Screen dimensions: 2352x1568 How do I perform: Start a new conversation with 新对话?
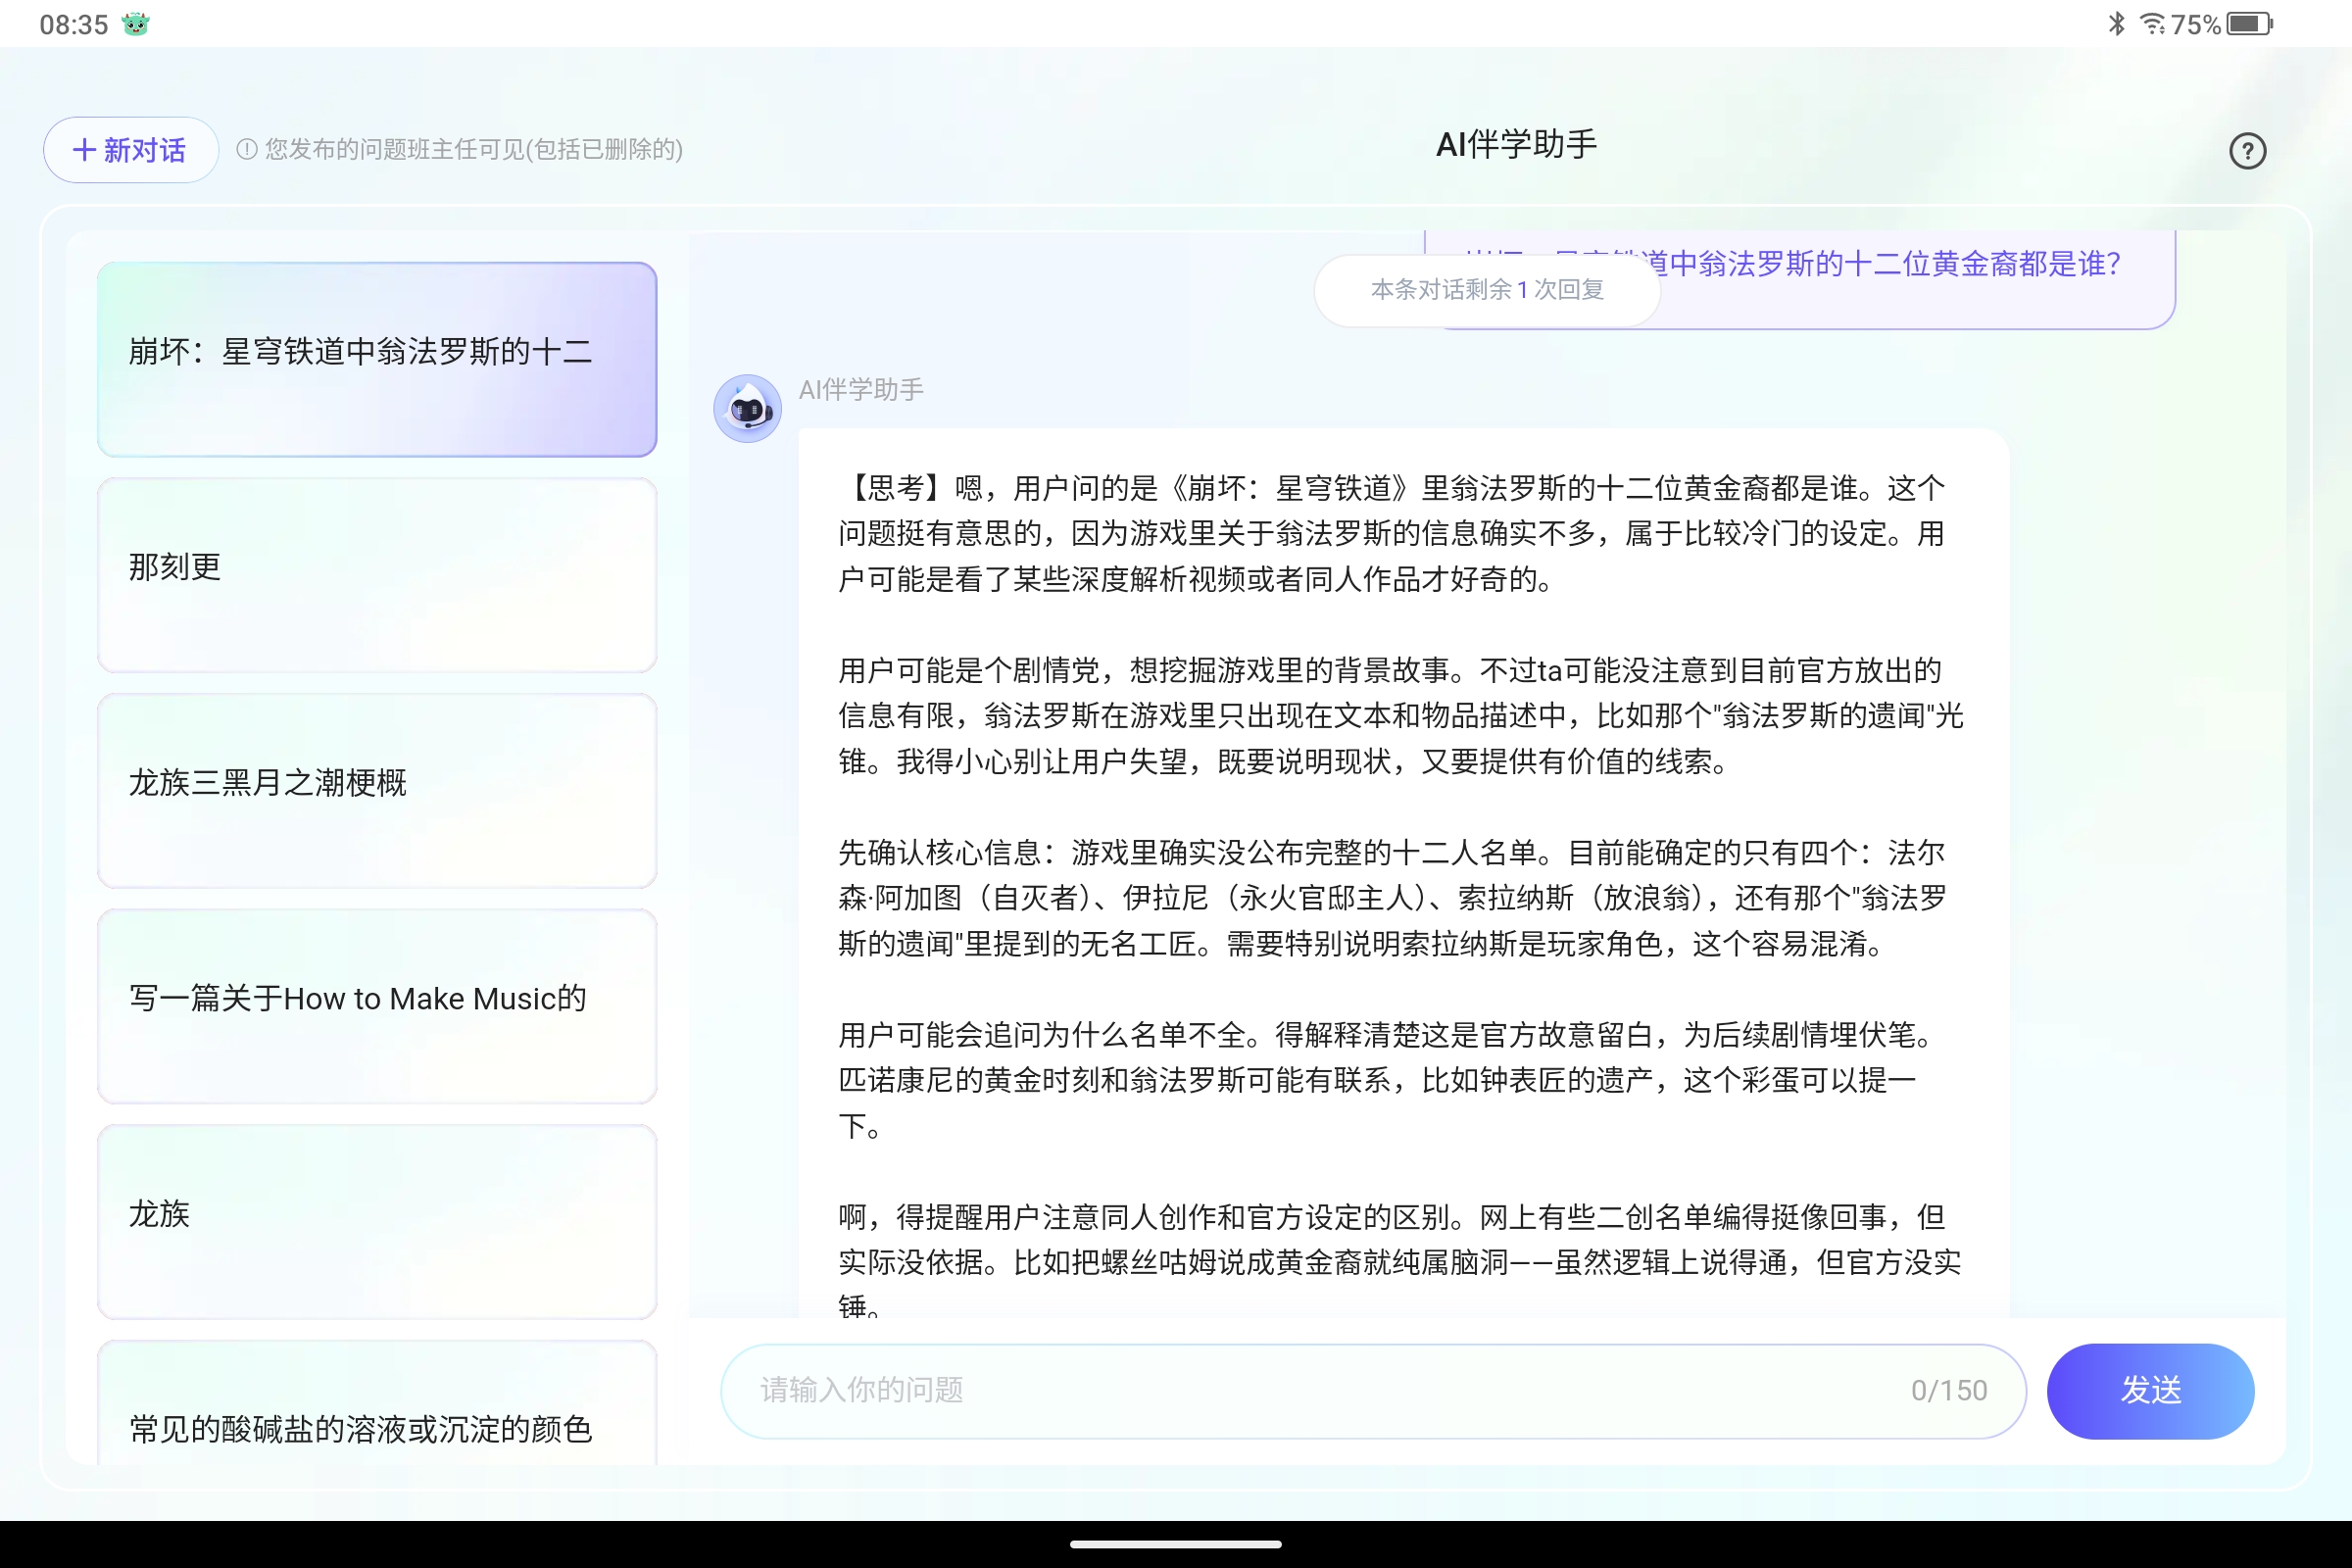130,150
